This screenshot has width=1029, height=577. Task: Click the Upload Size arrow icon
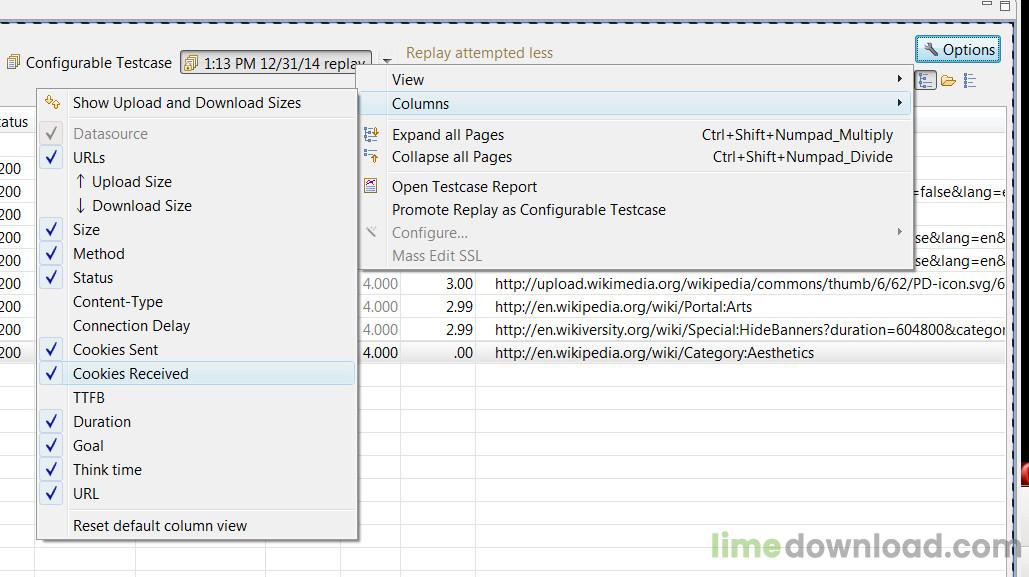[83, 181]
